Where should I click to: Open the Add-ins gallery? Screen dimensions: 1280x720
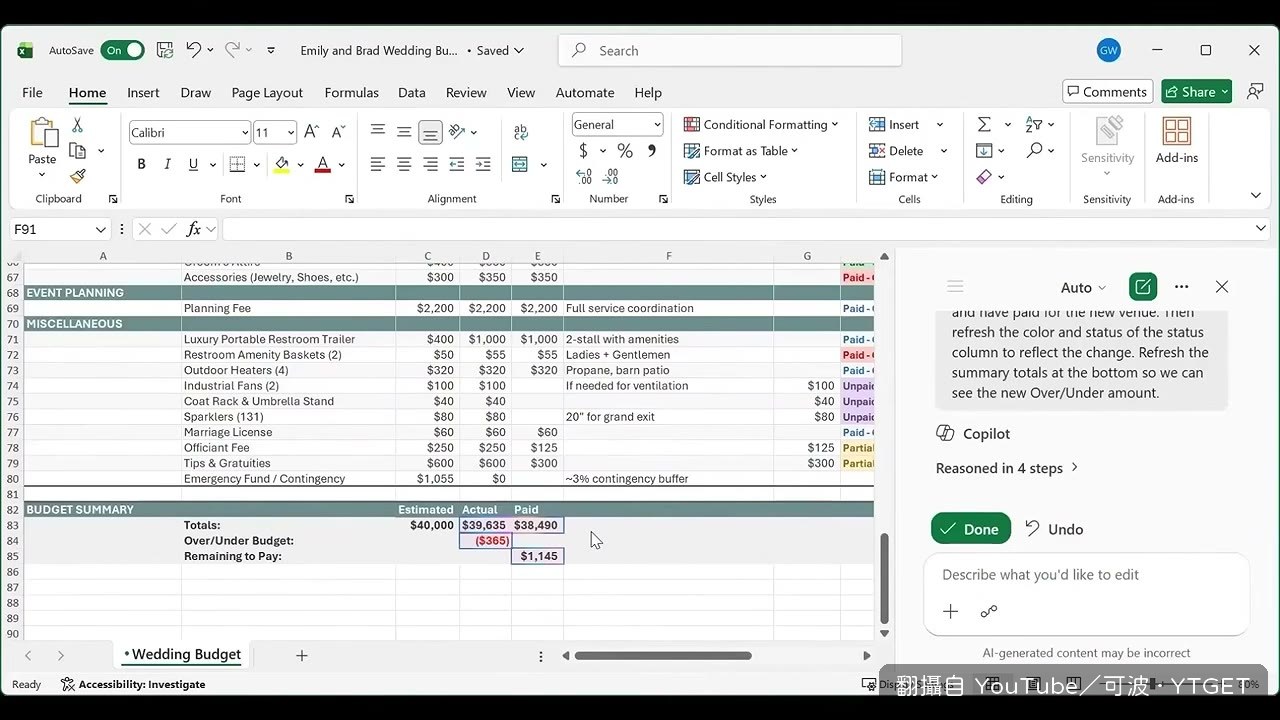1177,140
